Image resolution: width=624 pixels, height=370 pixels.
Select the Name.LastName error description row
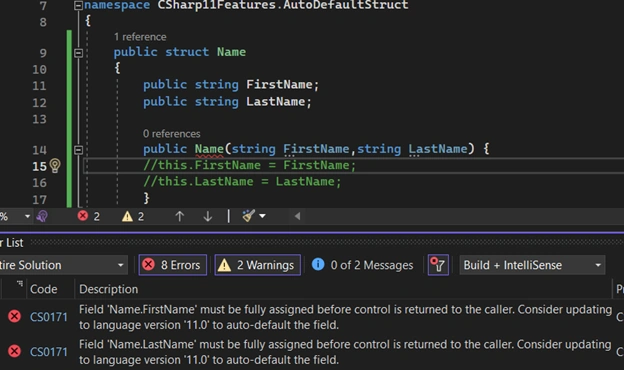coord(345,352)
